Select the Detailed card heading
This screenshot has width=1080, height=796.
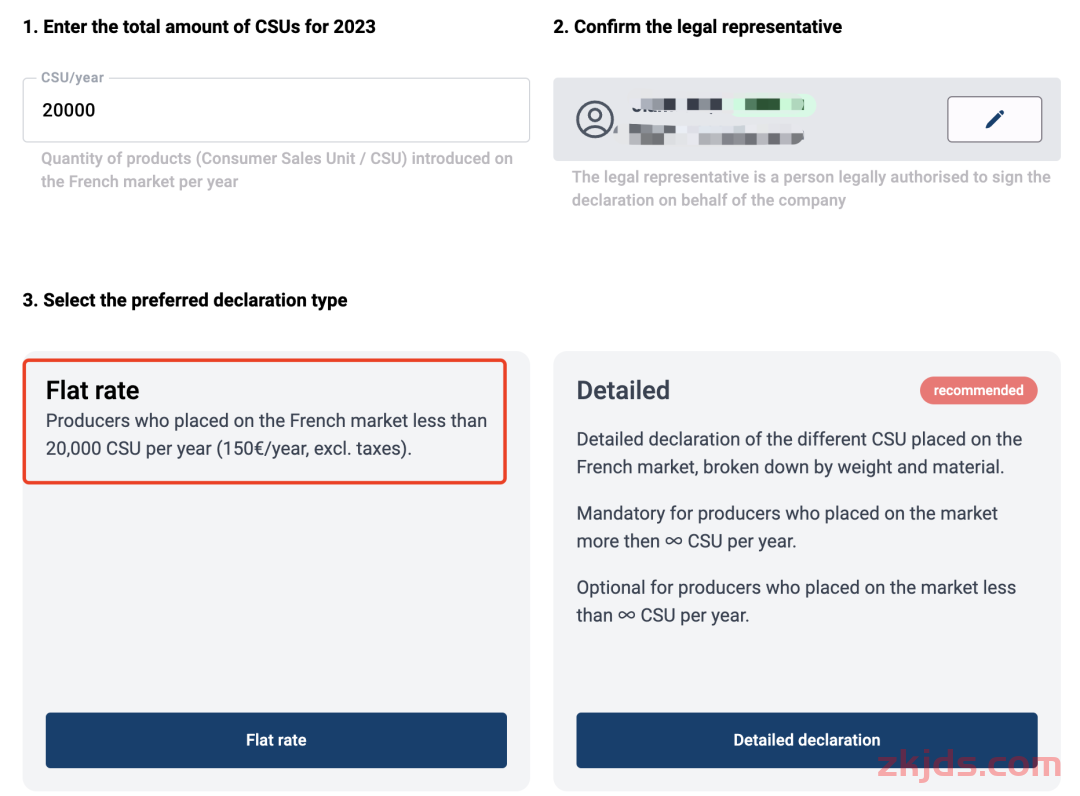click(x=623, y=390)
